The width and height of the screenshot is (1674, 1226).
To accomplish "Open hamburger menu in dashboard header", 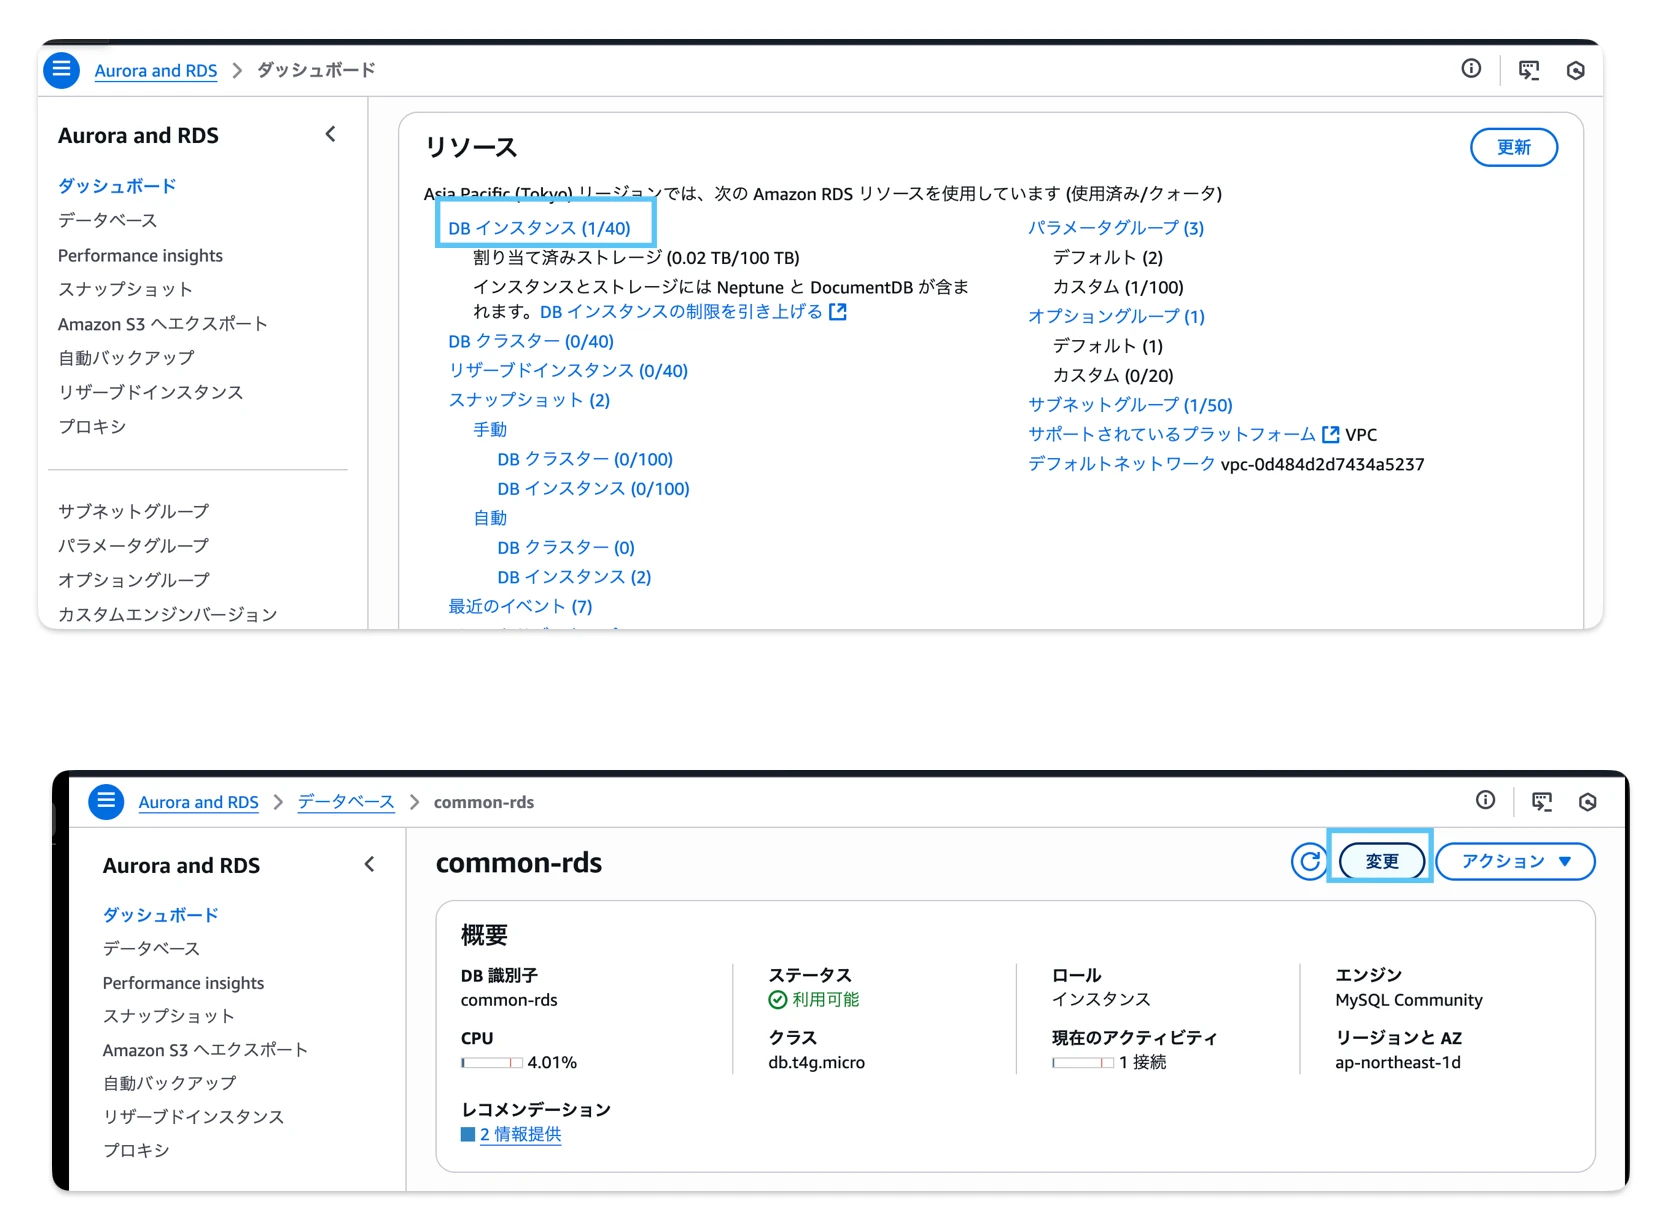I will tap(61, 70).
